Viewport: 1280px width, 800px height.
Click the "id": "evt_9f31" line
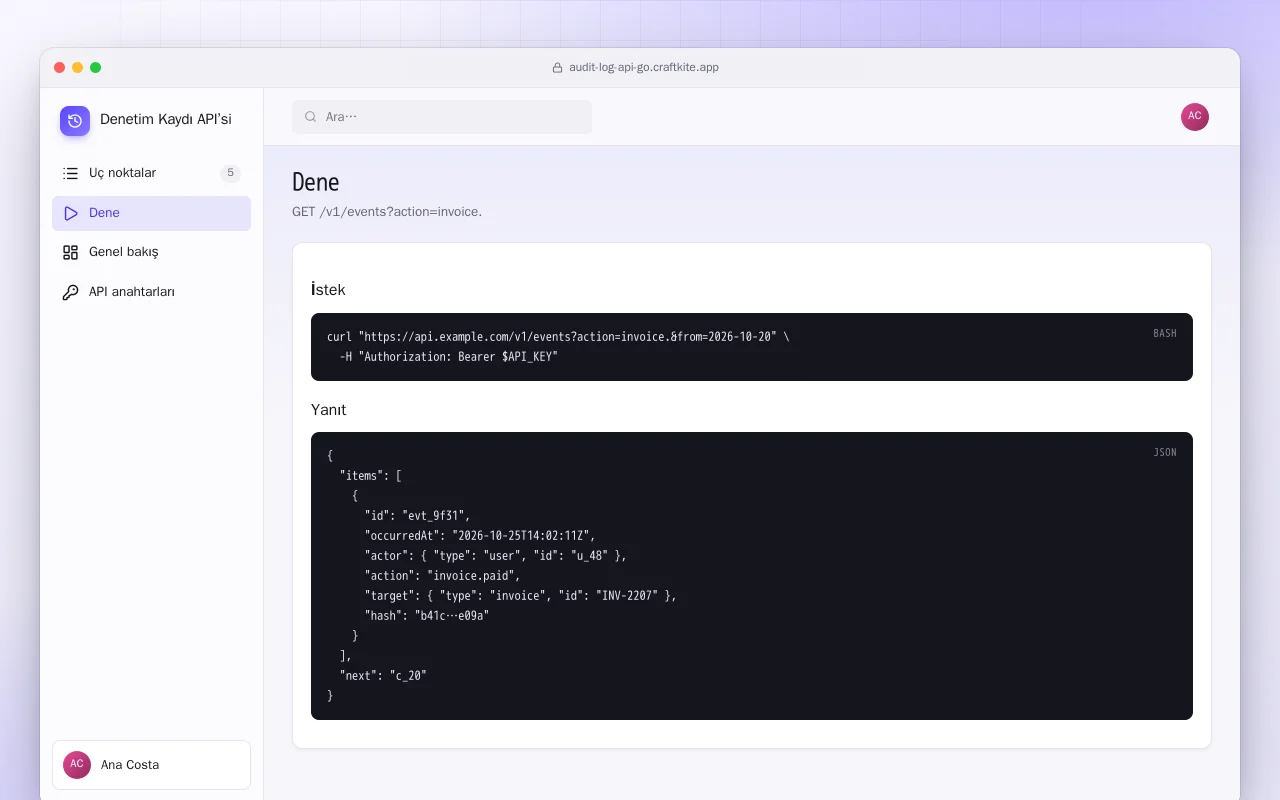click(417, 516)
